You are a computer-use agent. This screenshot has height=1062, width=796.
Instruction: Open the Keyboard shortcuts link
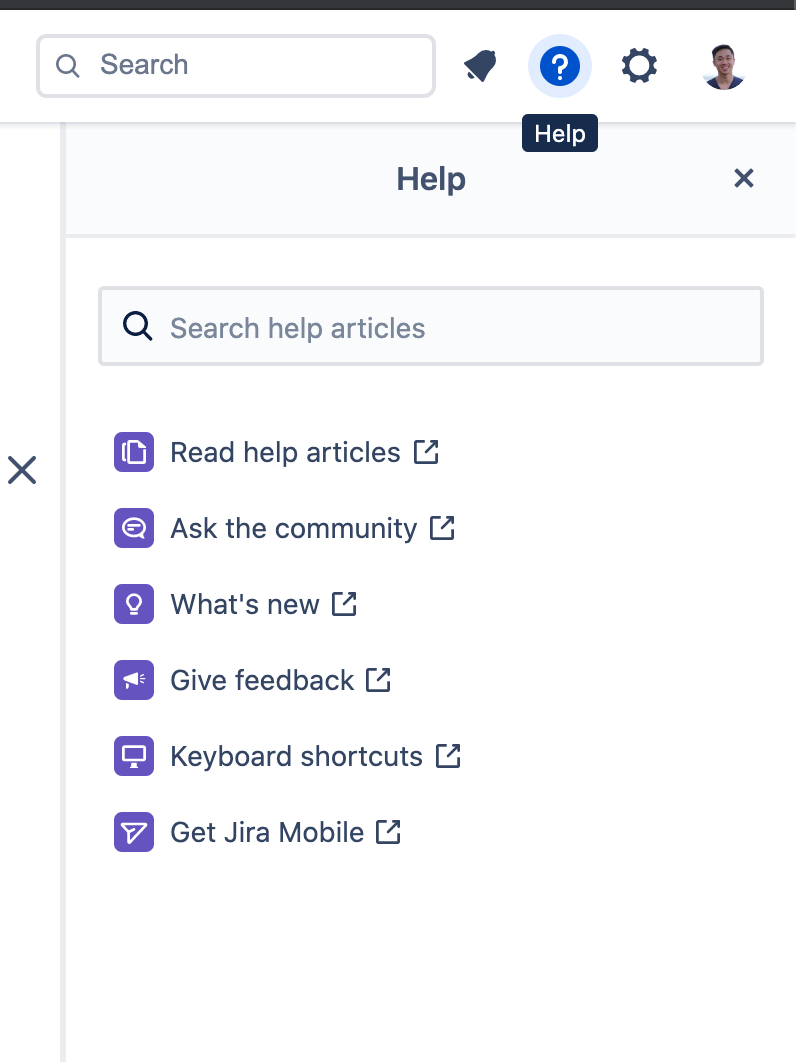click(x=295, y=756)
